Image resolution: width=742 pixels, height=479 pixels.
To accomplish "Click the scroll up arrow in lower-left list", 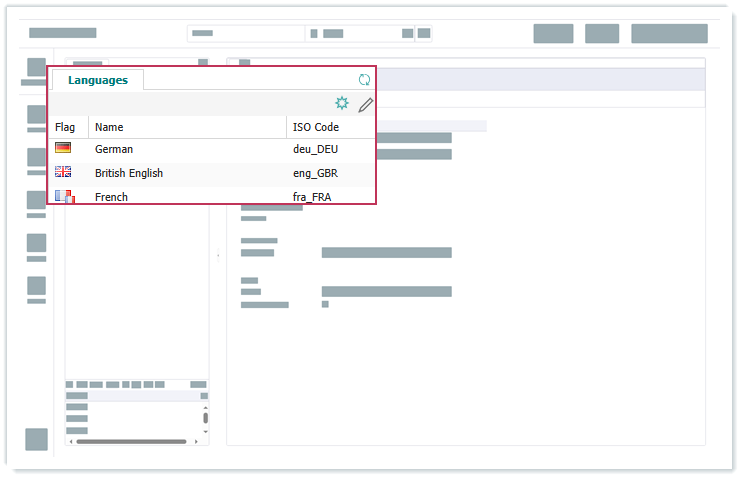I will (x=205, y=407).
